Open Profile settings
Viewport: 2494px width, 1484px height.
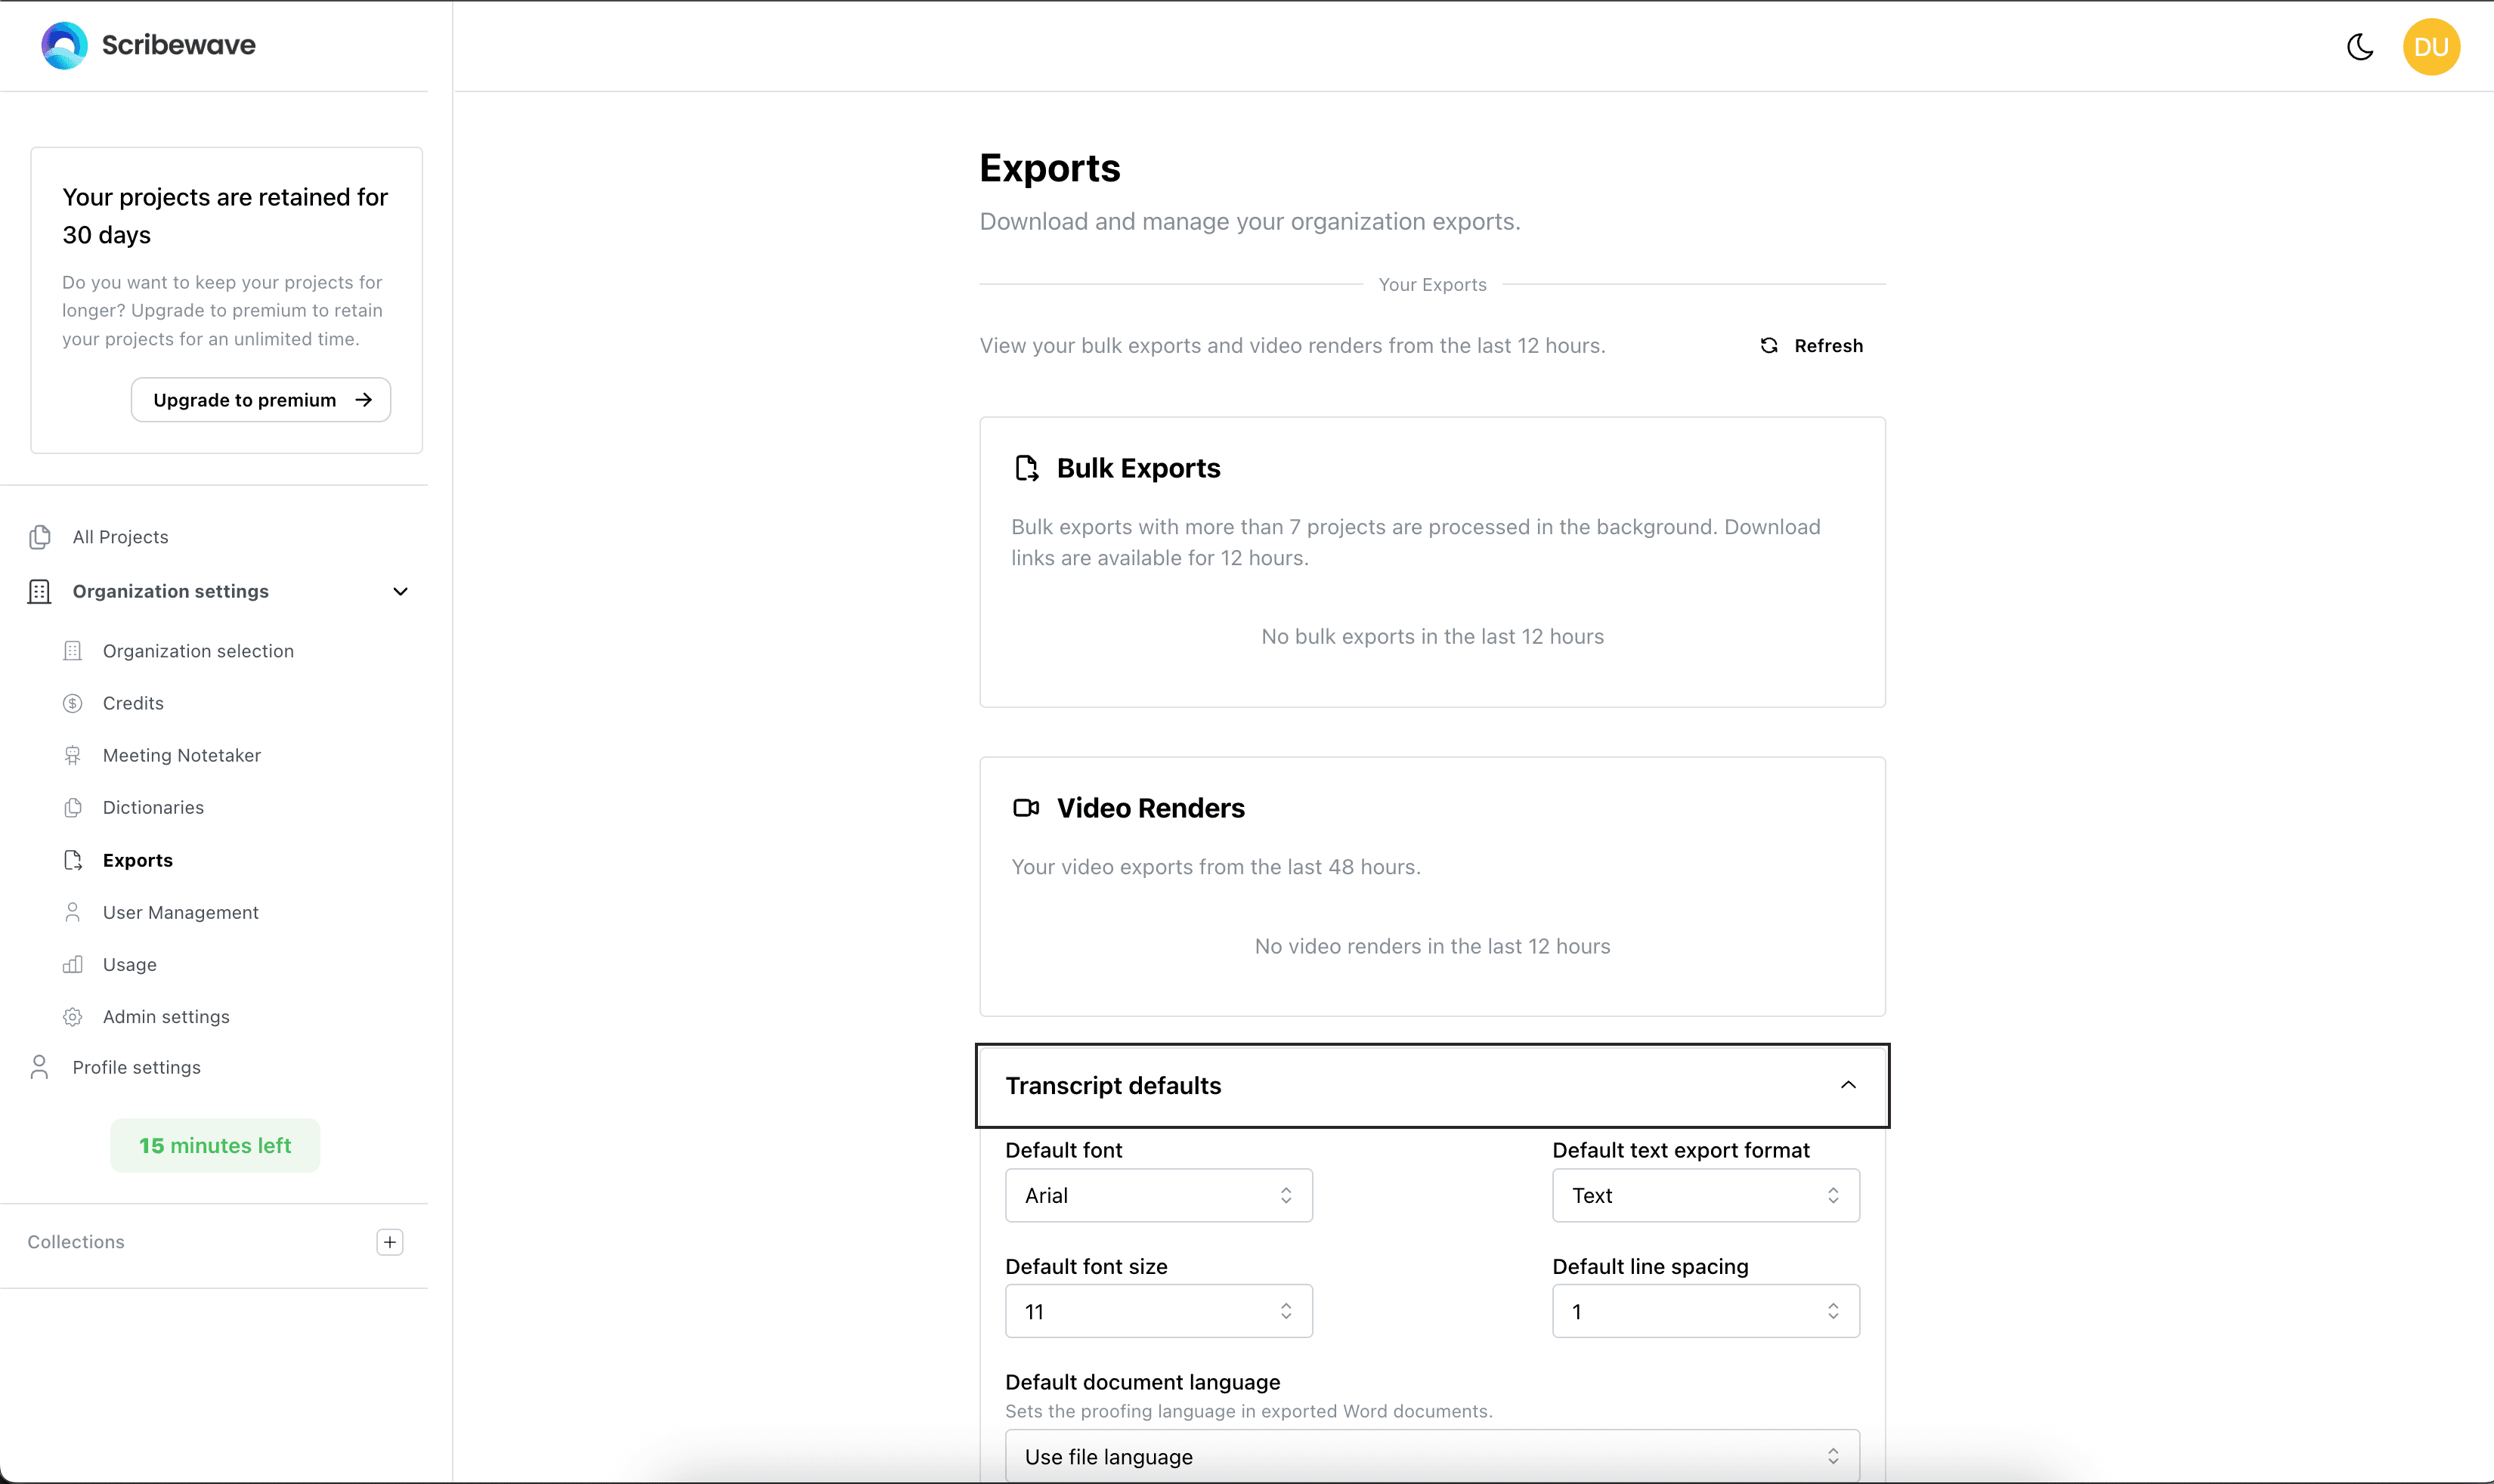(136, 1066)
